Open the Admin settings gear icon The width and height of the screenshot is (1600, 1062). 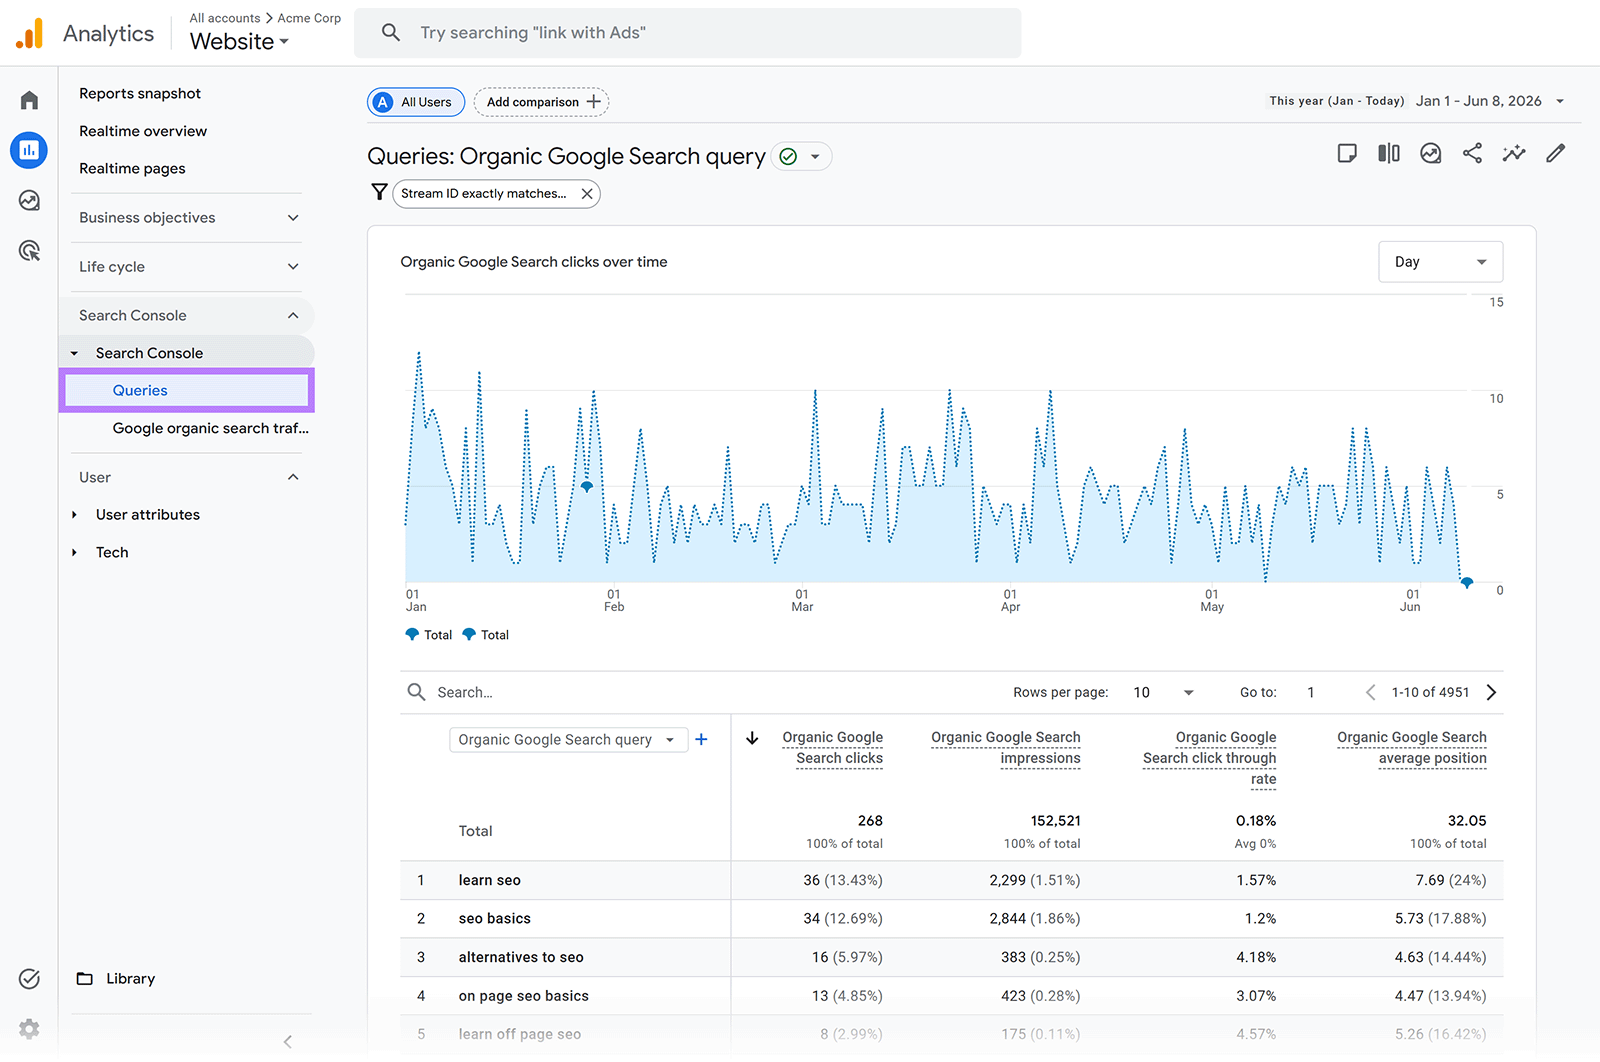(29, 1028)
